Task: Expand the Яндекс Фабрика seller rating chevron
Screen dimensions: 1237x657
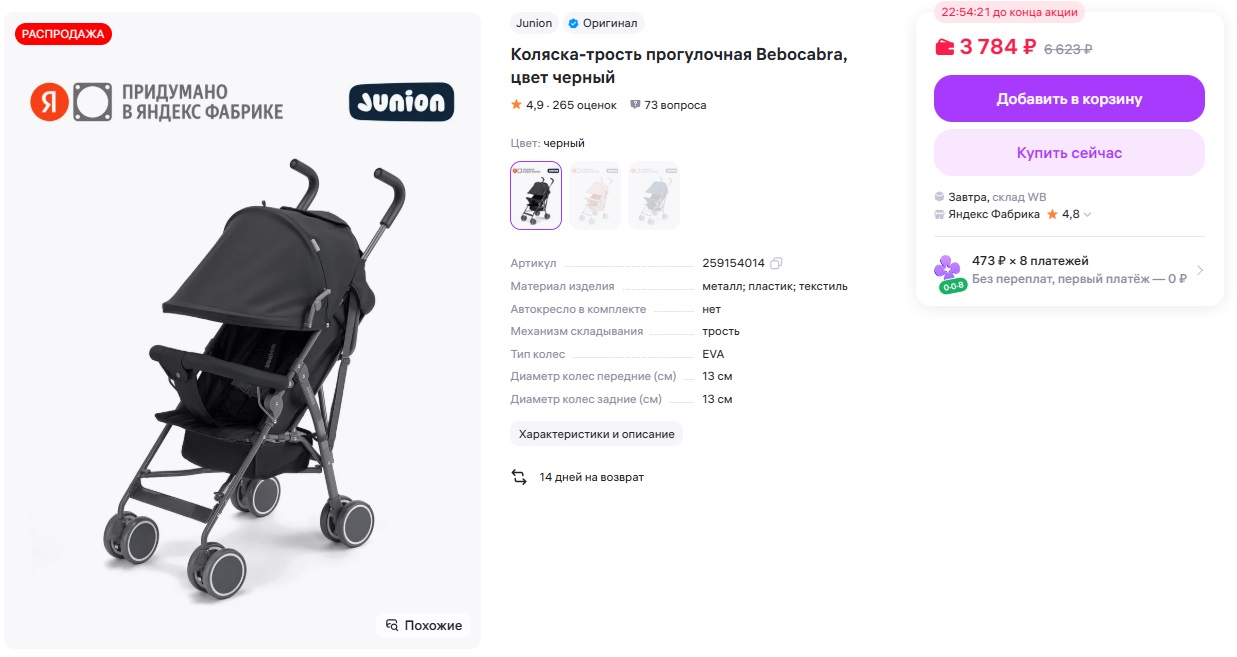Action: tap(1088, 214)
